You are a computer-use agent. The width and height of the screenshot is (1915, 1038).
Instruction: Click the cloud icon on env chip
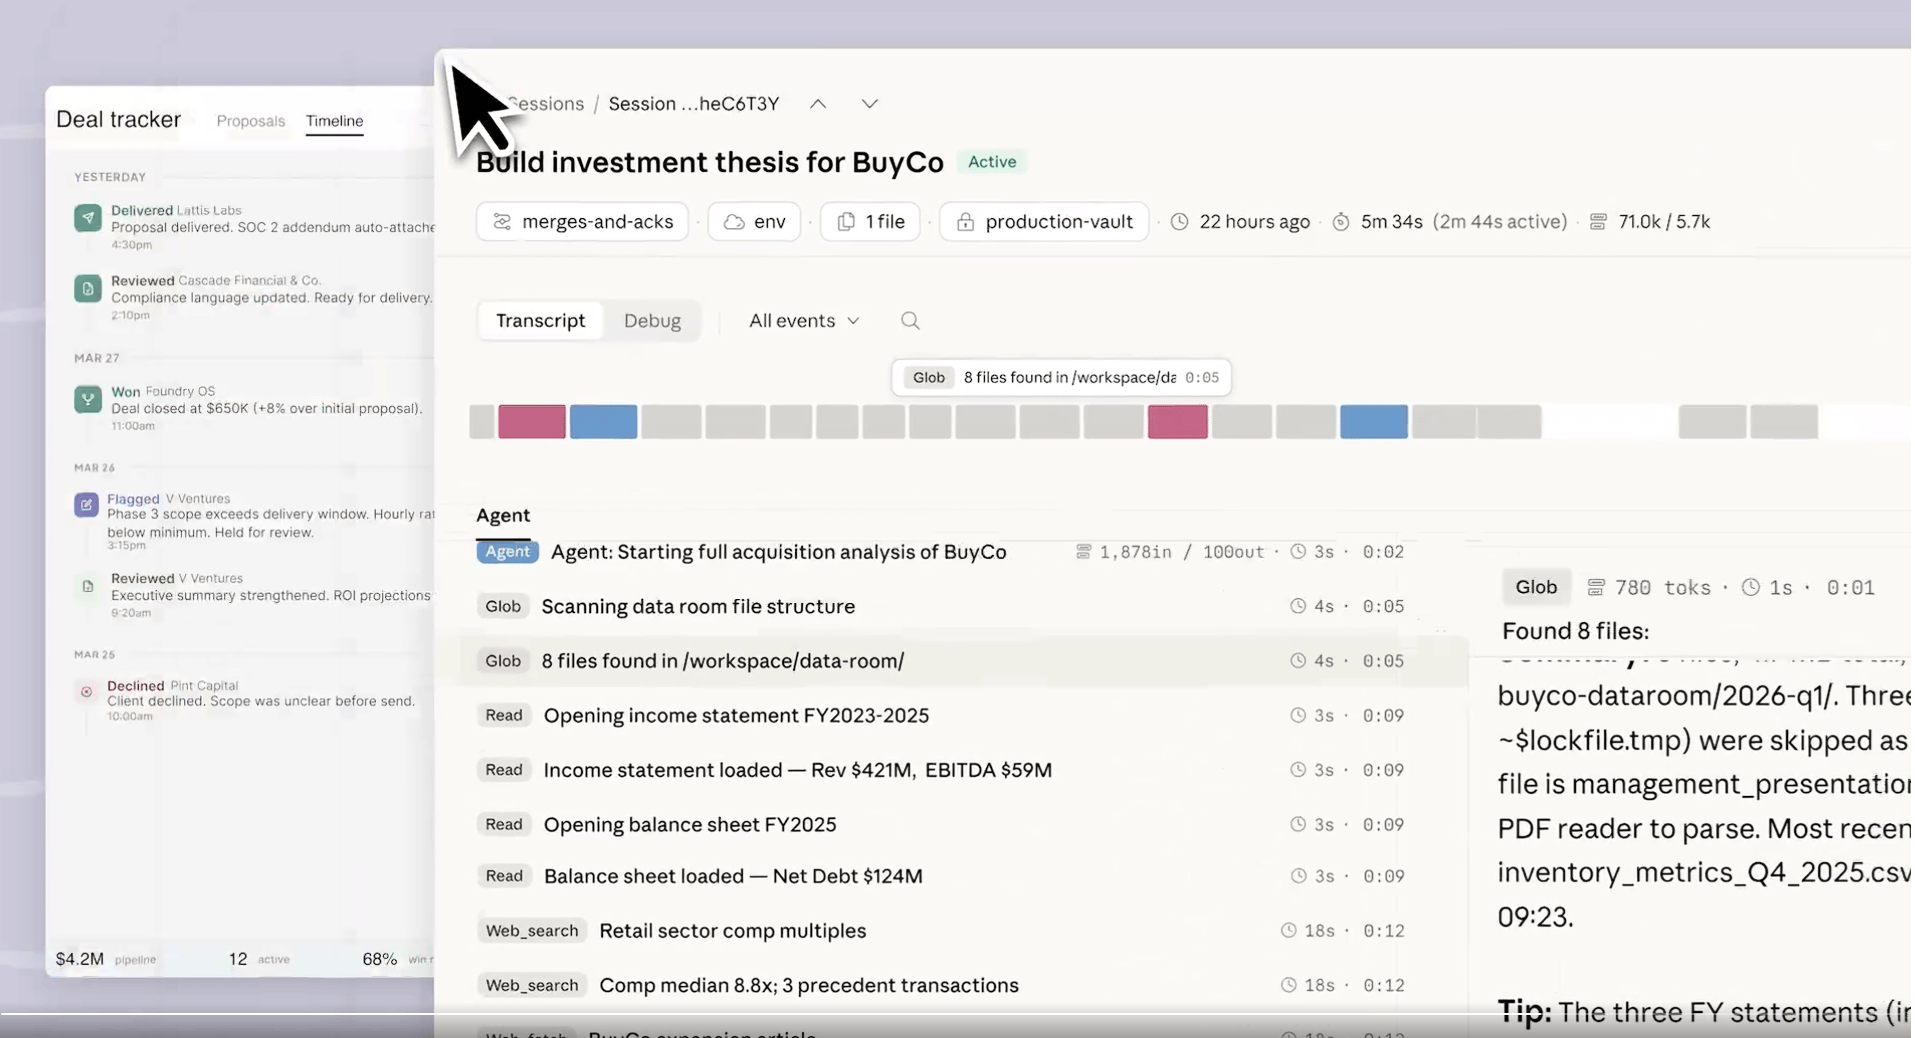(734, 222)
